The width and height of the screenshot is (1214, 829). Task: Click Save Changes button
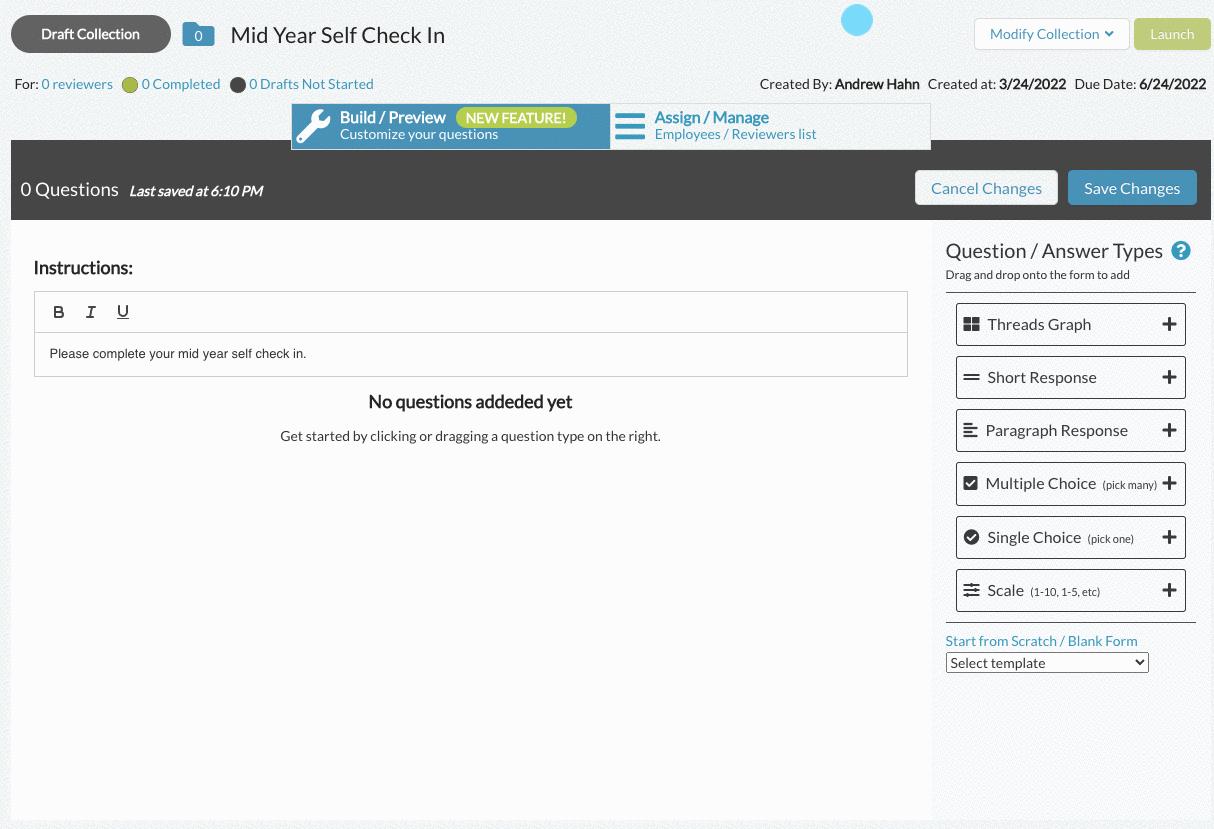click(1132, 188)
